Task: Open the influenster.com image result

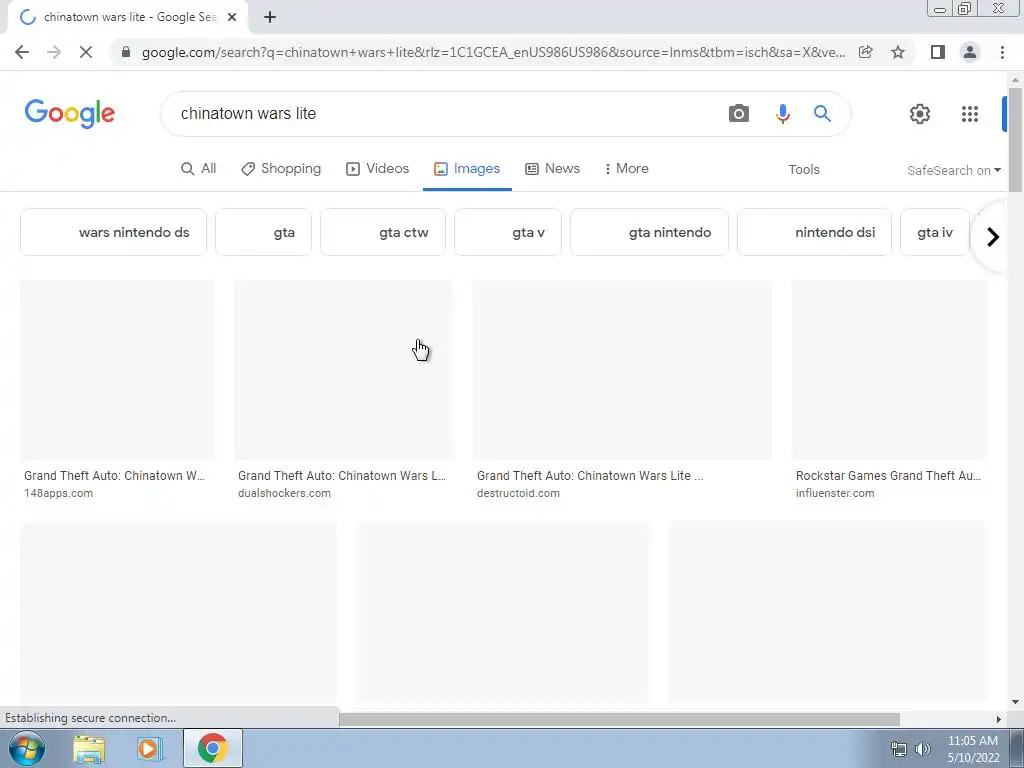Action: (889, 370)
